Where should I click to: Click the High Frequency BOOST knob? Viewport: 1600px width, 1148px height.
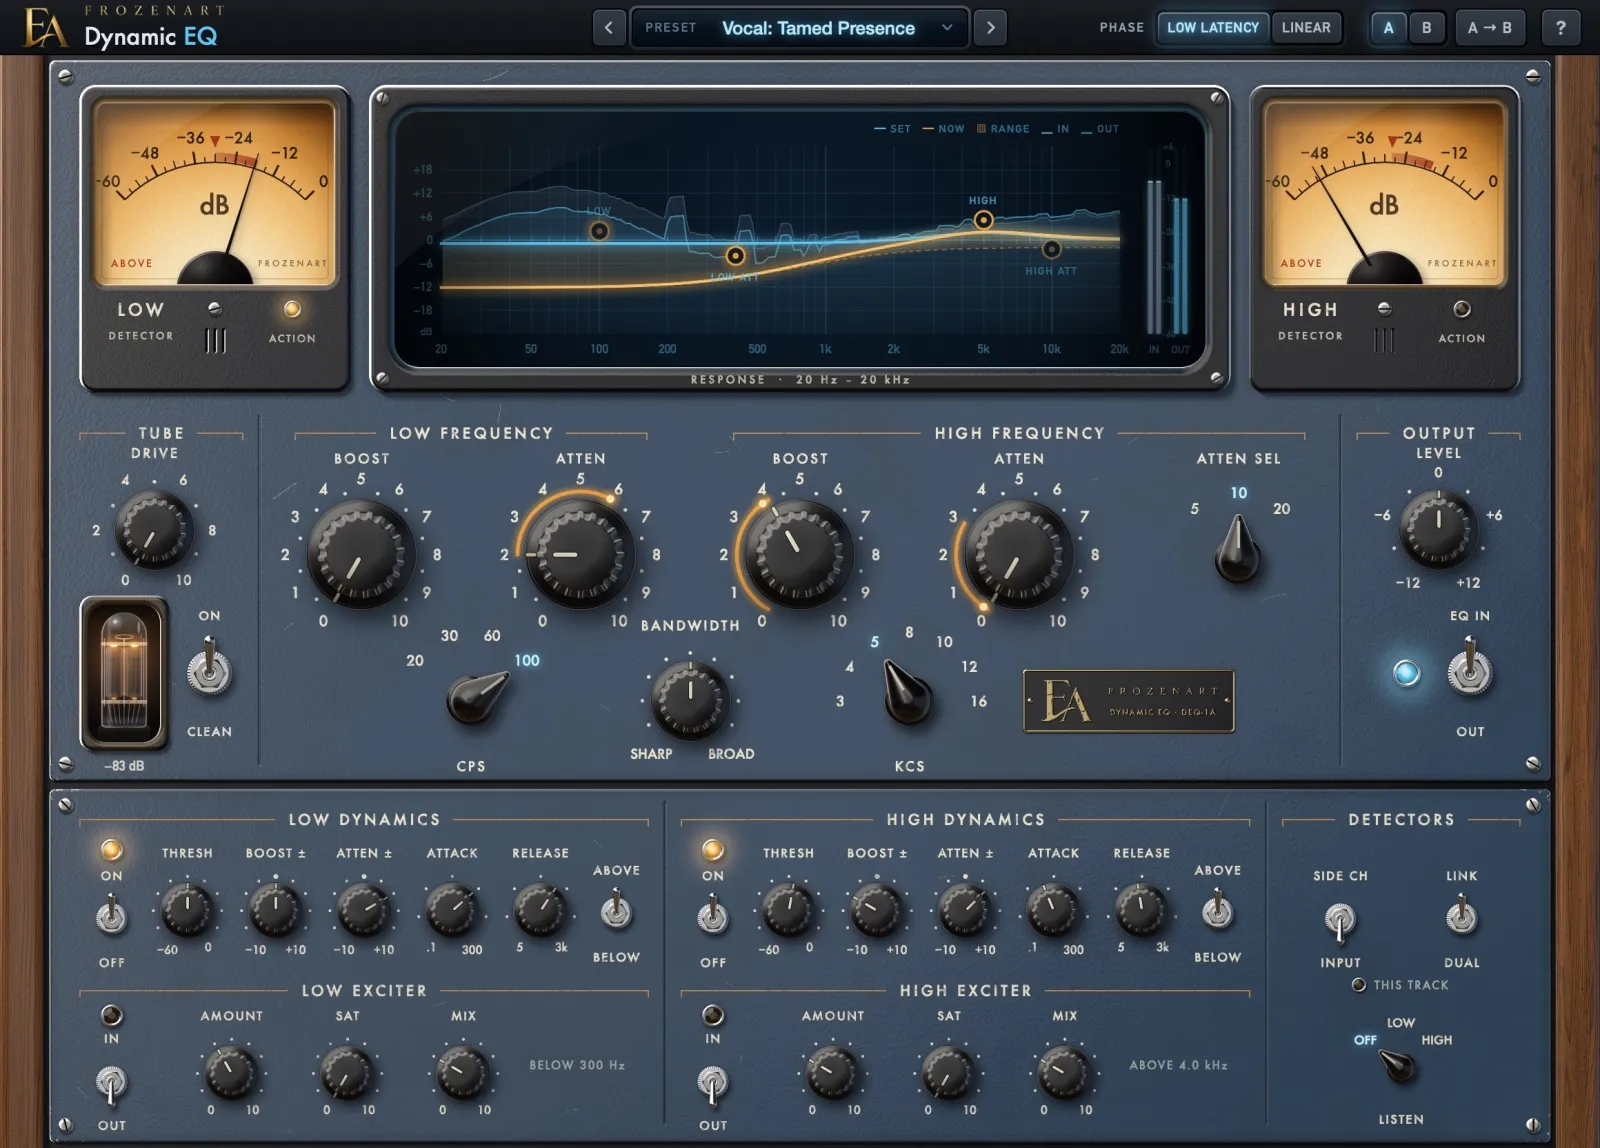(x=799, y=553)
